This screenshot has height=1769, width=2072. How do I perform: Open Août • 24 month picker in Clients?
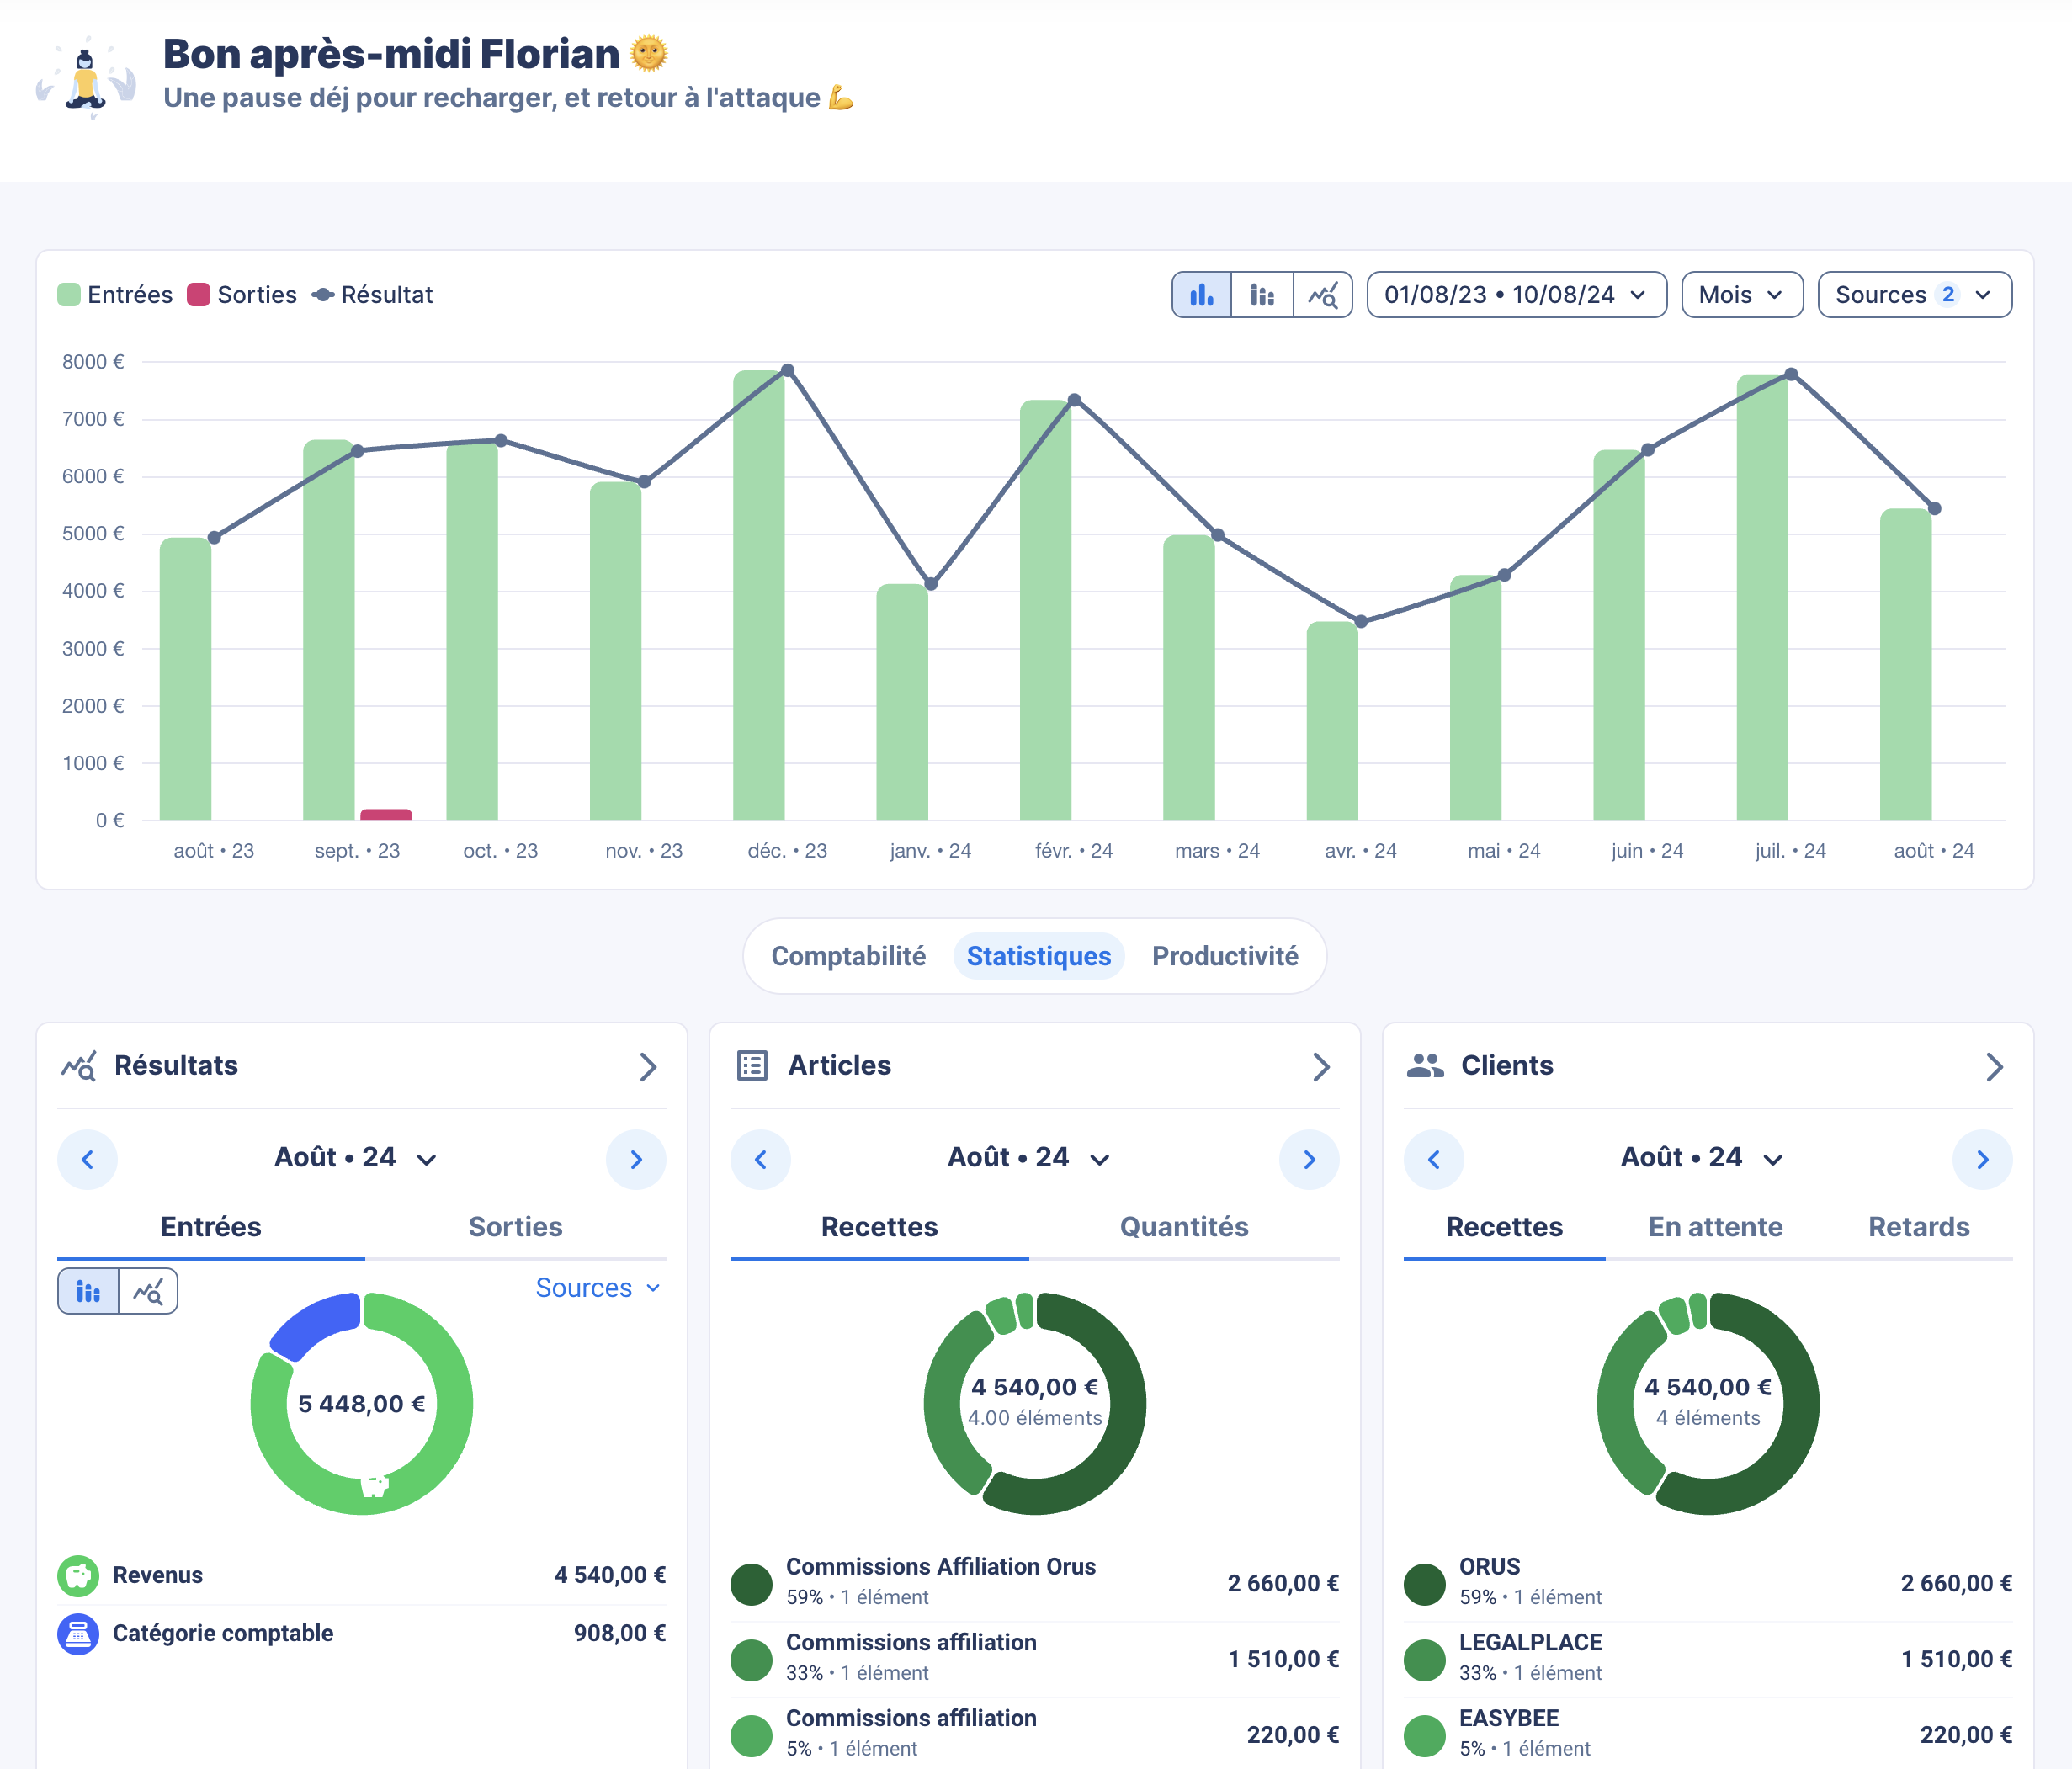(1701, 1158)
